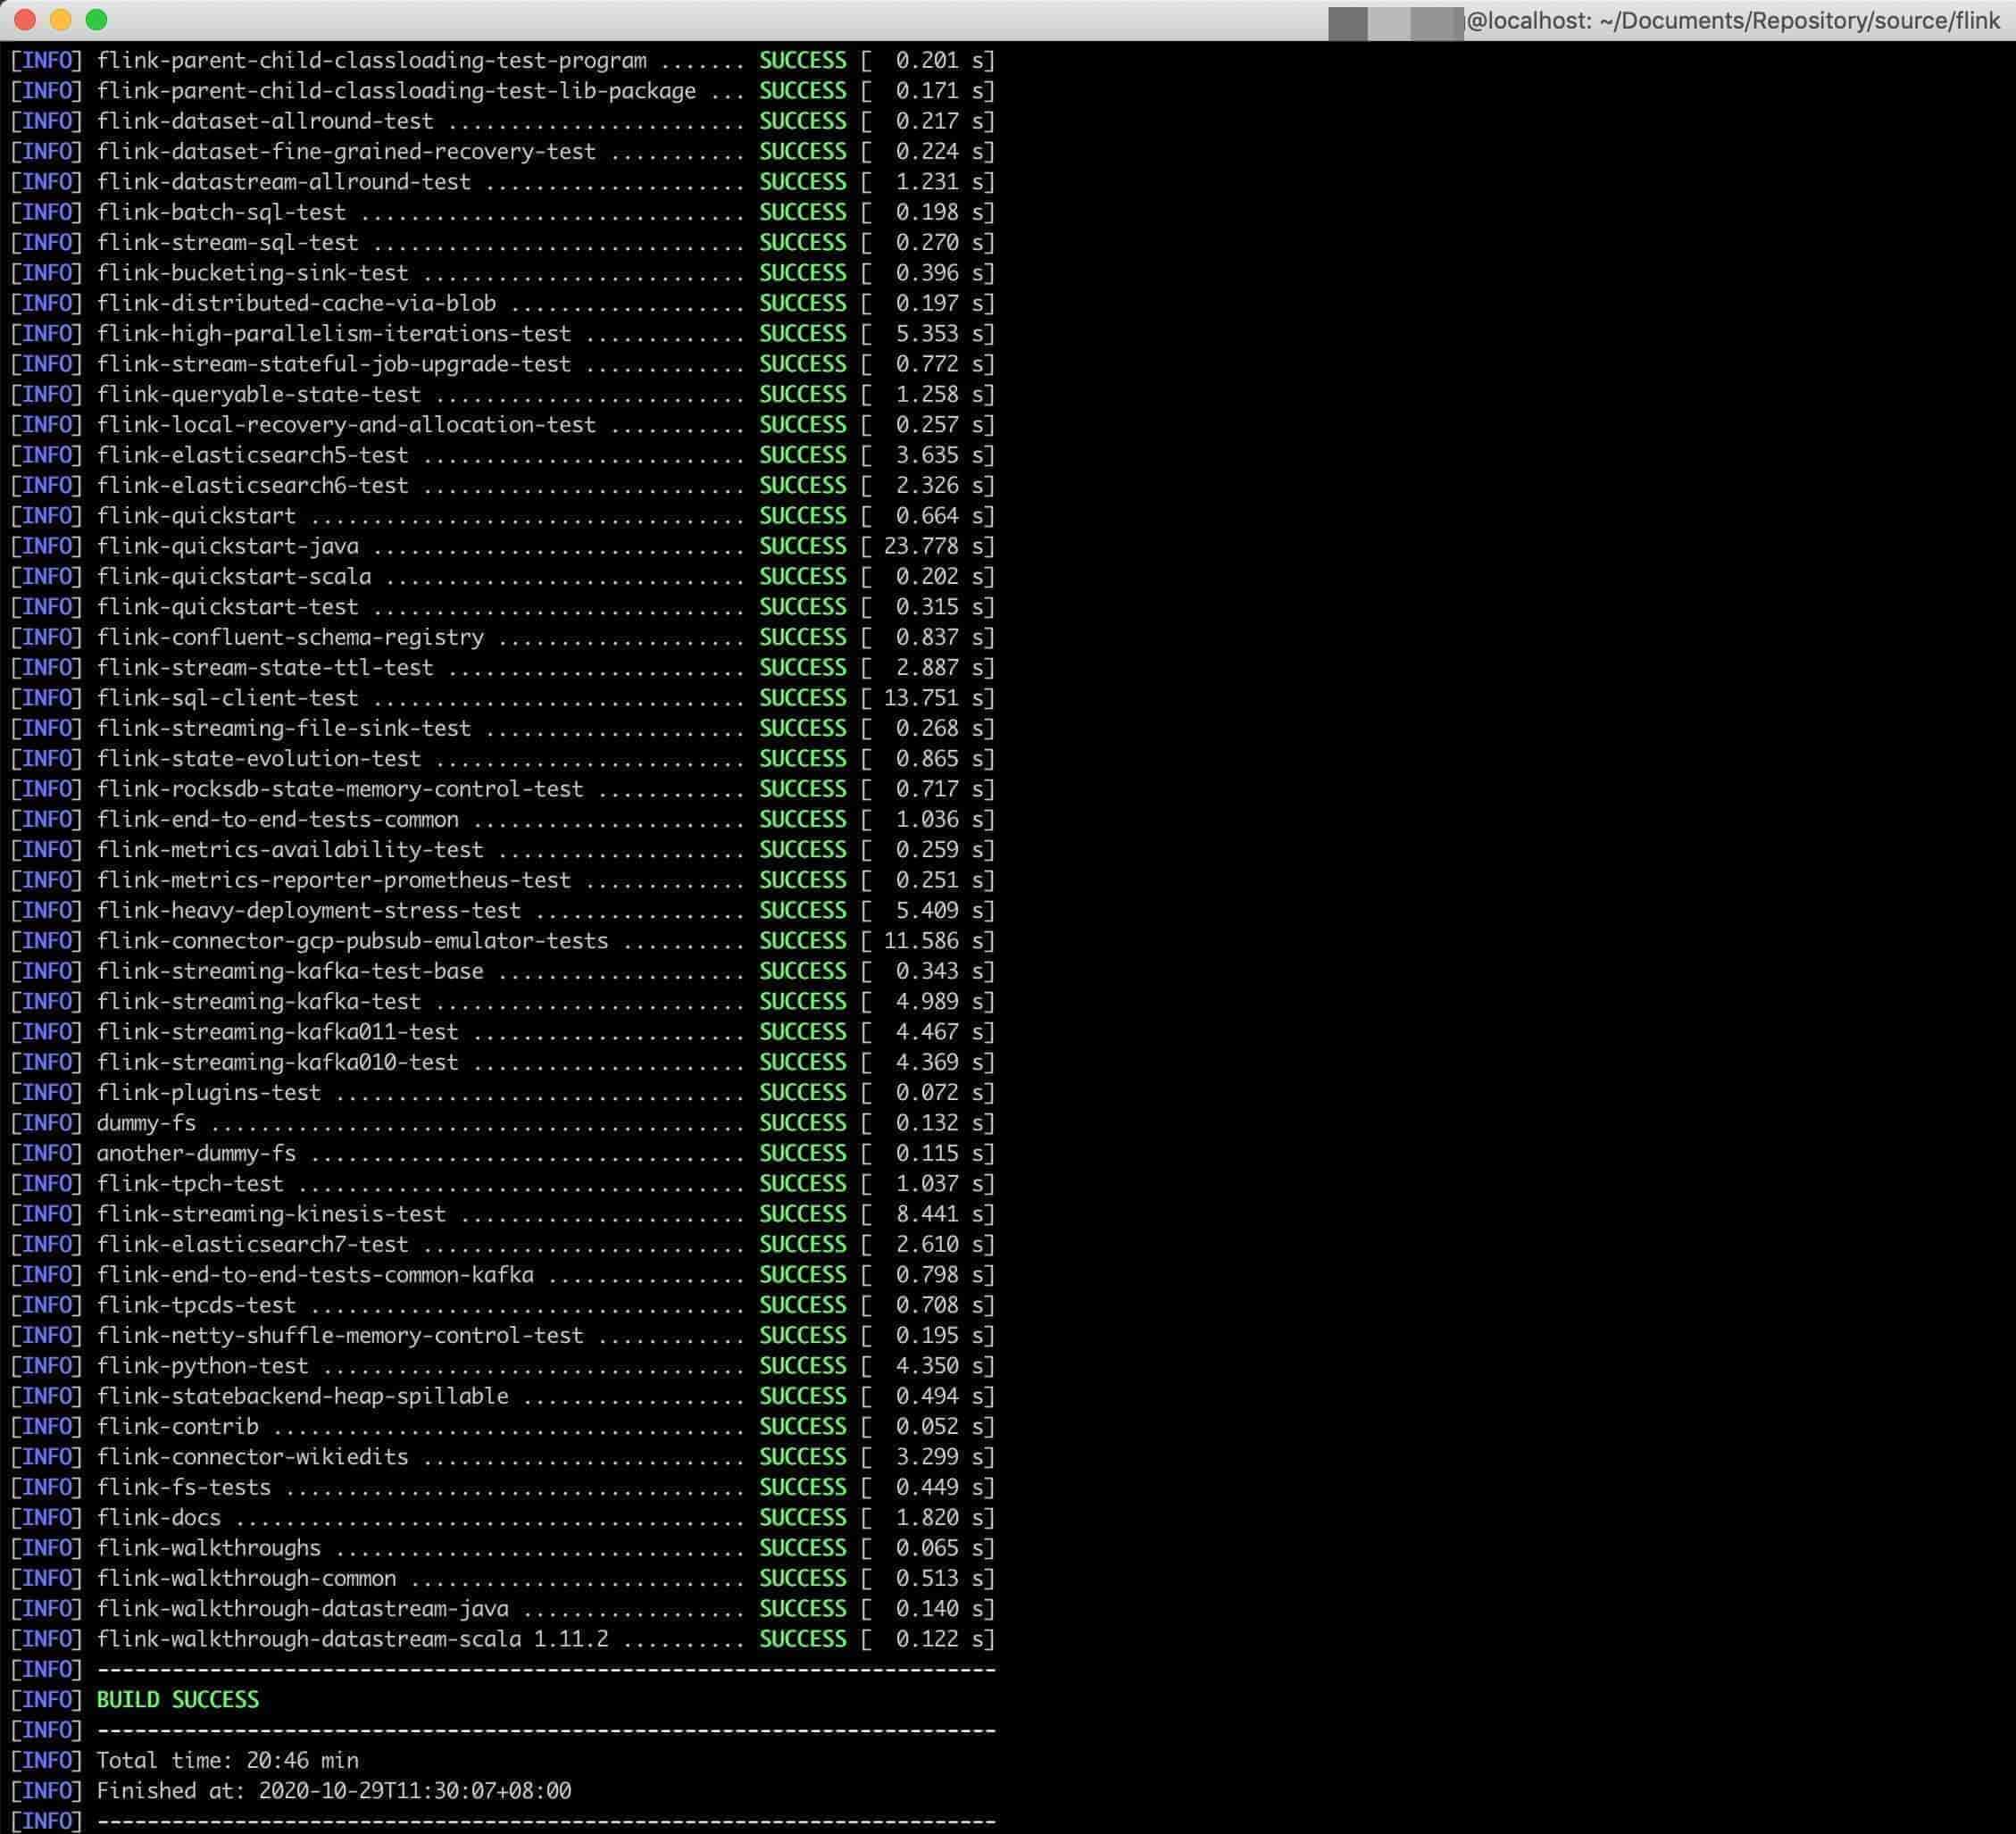Click flink-quickstart-scala module name

234,577
